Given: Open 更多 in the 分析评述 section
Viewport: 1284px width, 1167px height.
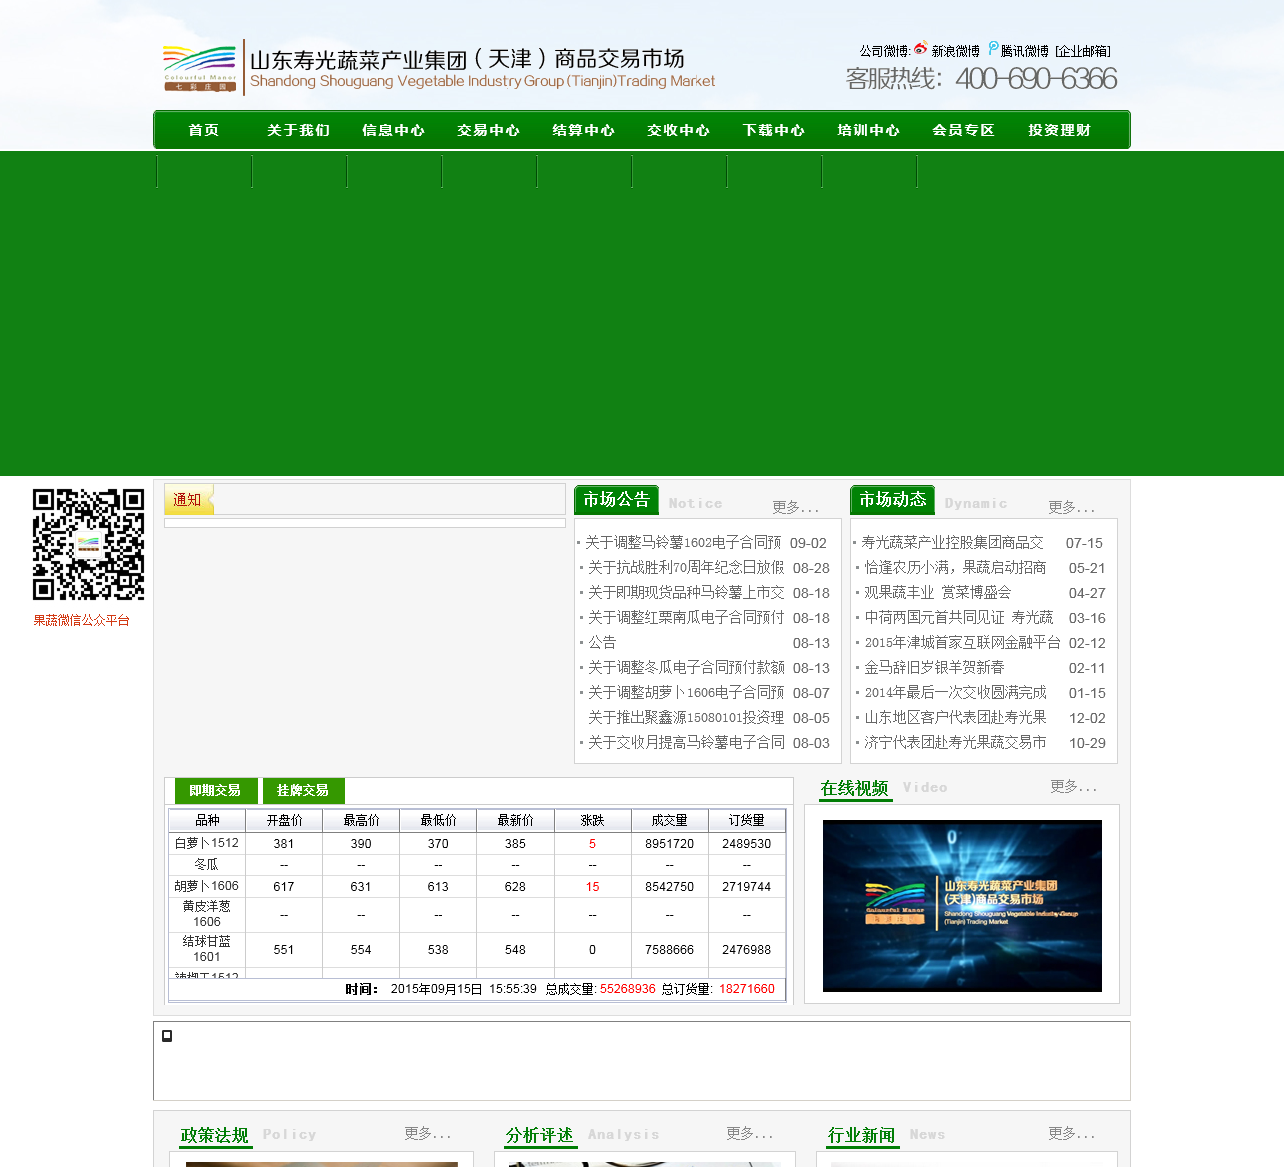Looking at the screenshot, I should pyautogui.click(x=749, y=1134).
